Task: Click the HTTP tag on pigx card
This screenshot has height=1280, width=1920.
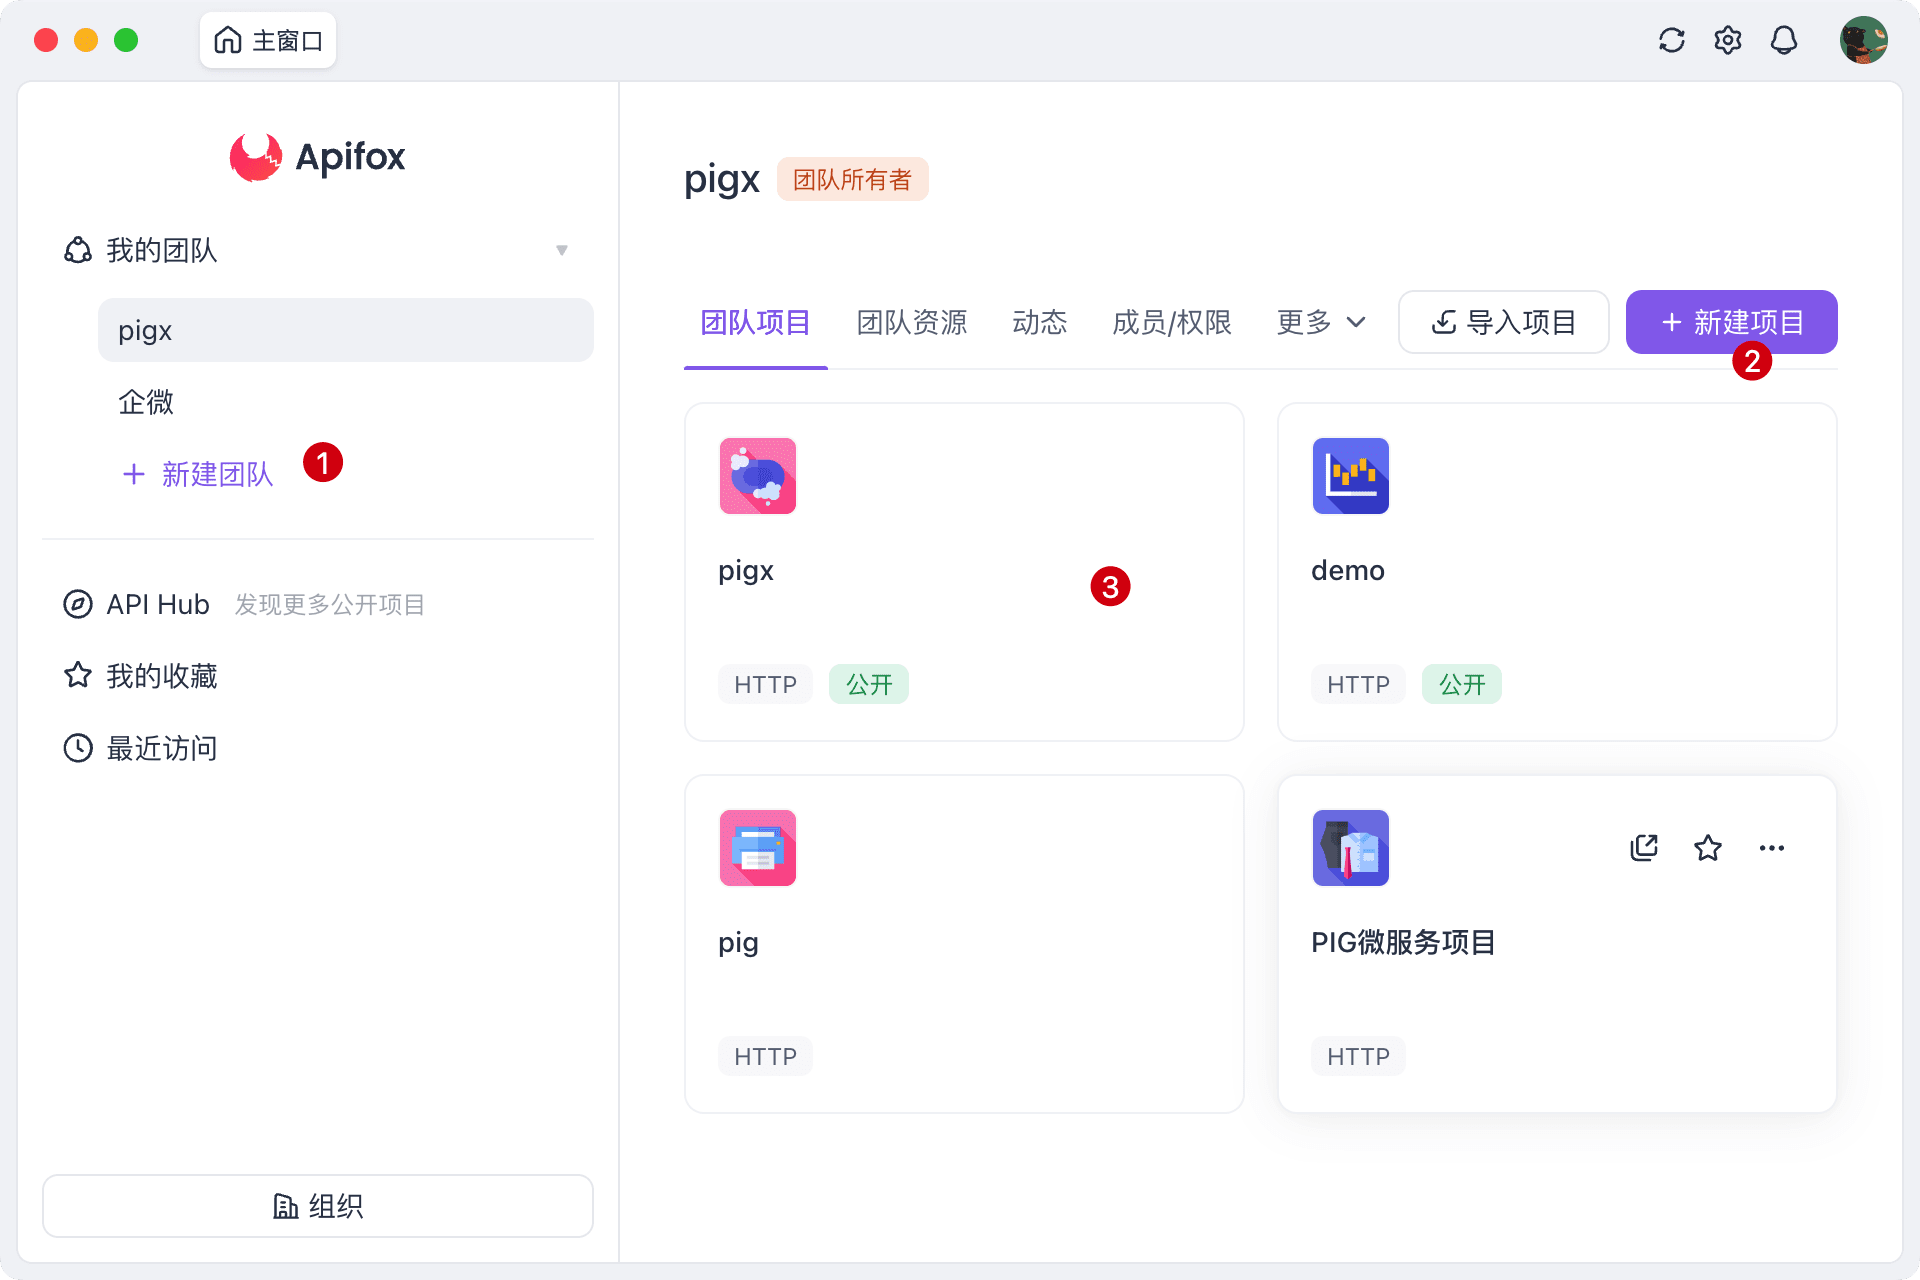Action: [x=766, y=684]
